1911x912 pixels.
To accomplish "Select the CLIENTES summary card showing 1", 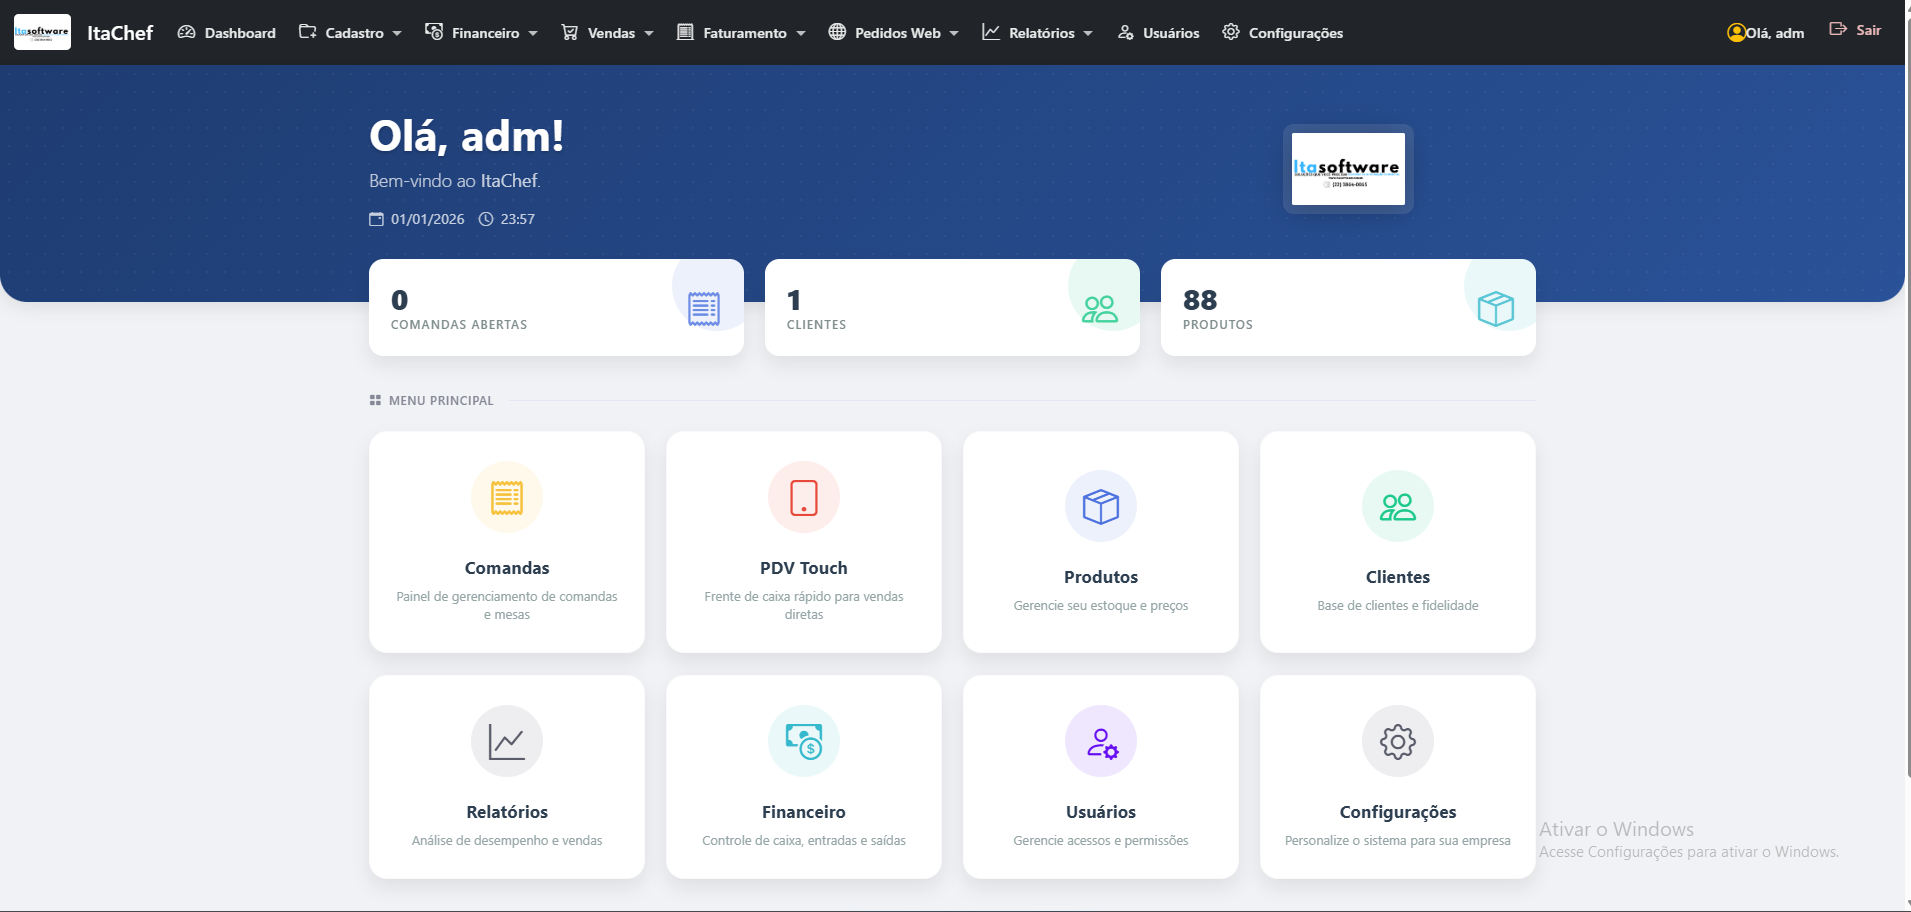I will (951, 307).
